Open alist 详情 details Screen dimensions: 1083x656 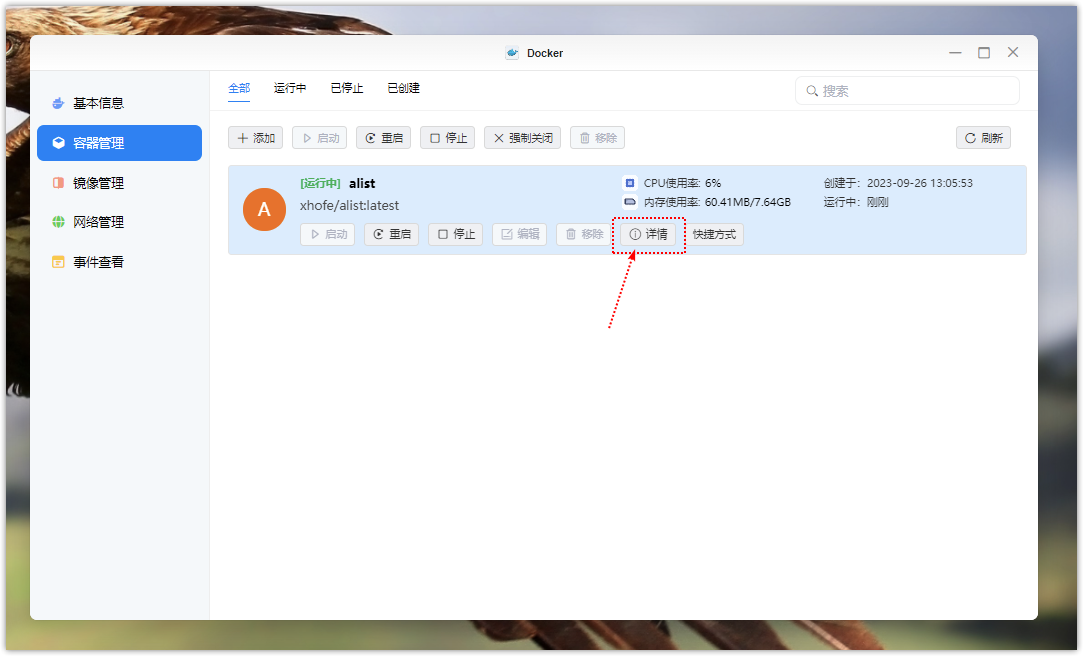(x=648, y=235)
